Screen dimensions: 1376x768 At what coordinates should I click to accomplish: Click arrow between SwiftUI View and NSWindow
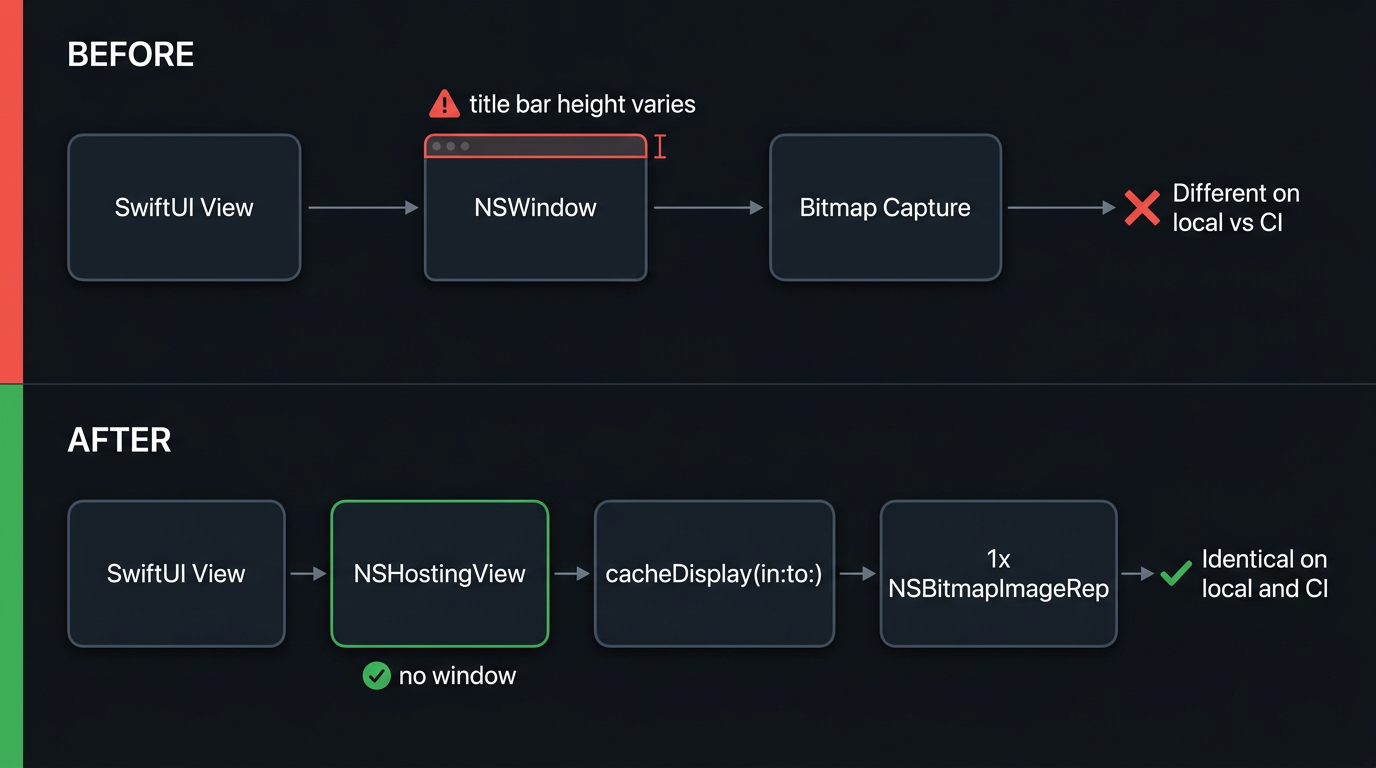pyautogui.click(x=363, y=208)
